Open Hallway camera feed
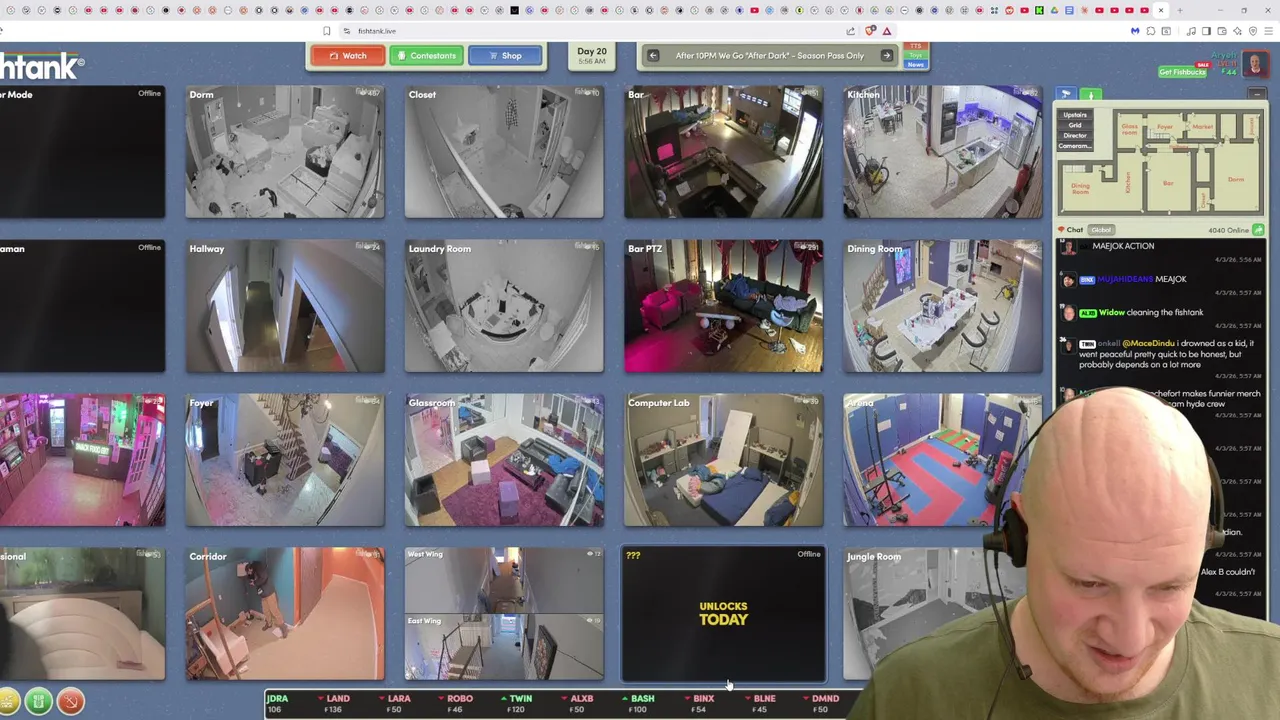Image resolution: width=1280 pixels, height=720 pixels. 285,306
